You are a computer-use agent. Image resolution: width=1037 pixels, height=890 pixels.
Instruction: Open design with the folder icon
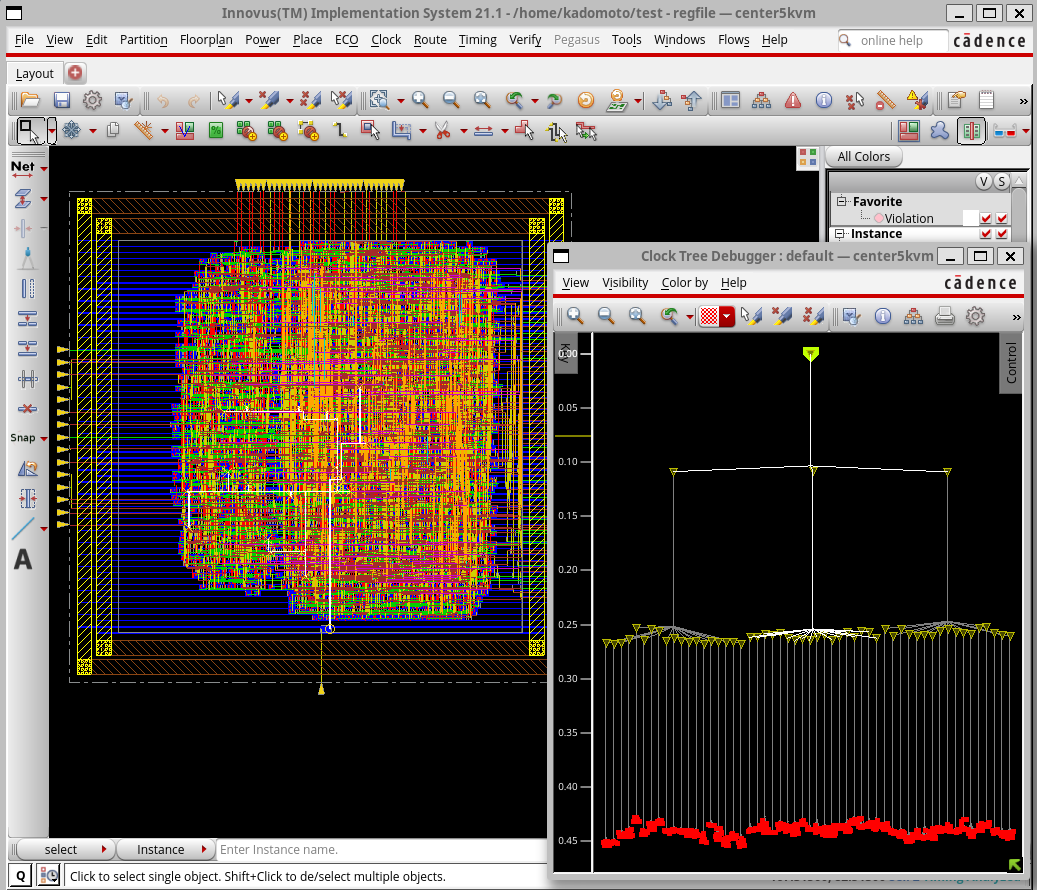30,100
